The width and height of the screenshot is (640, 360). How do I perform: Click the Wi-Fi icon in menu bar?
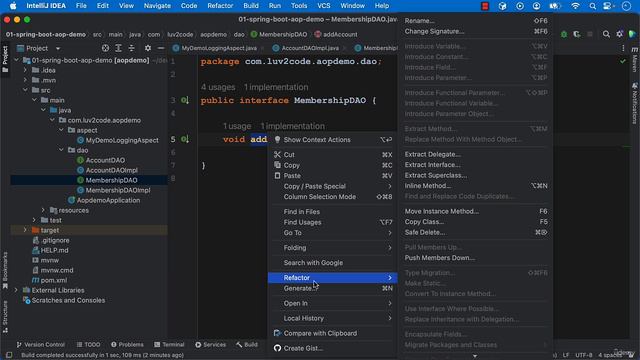[x=575, y=6]
